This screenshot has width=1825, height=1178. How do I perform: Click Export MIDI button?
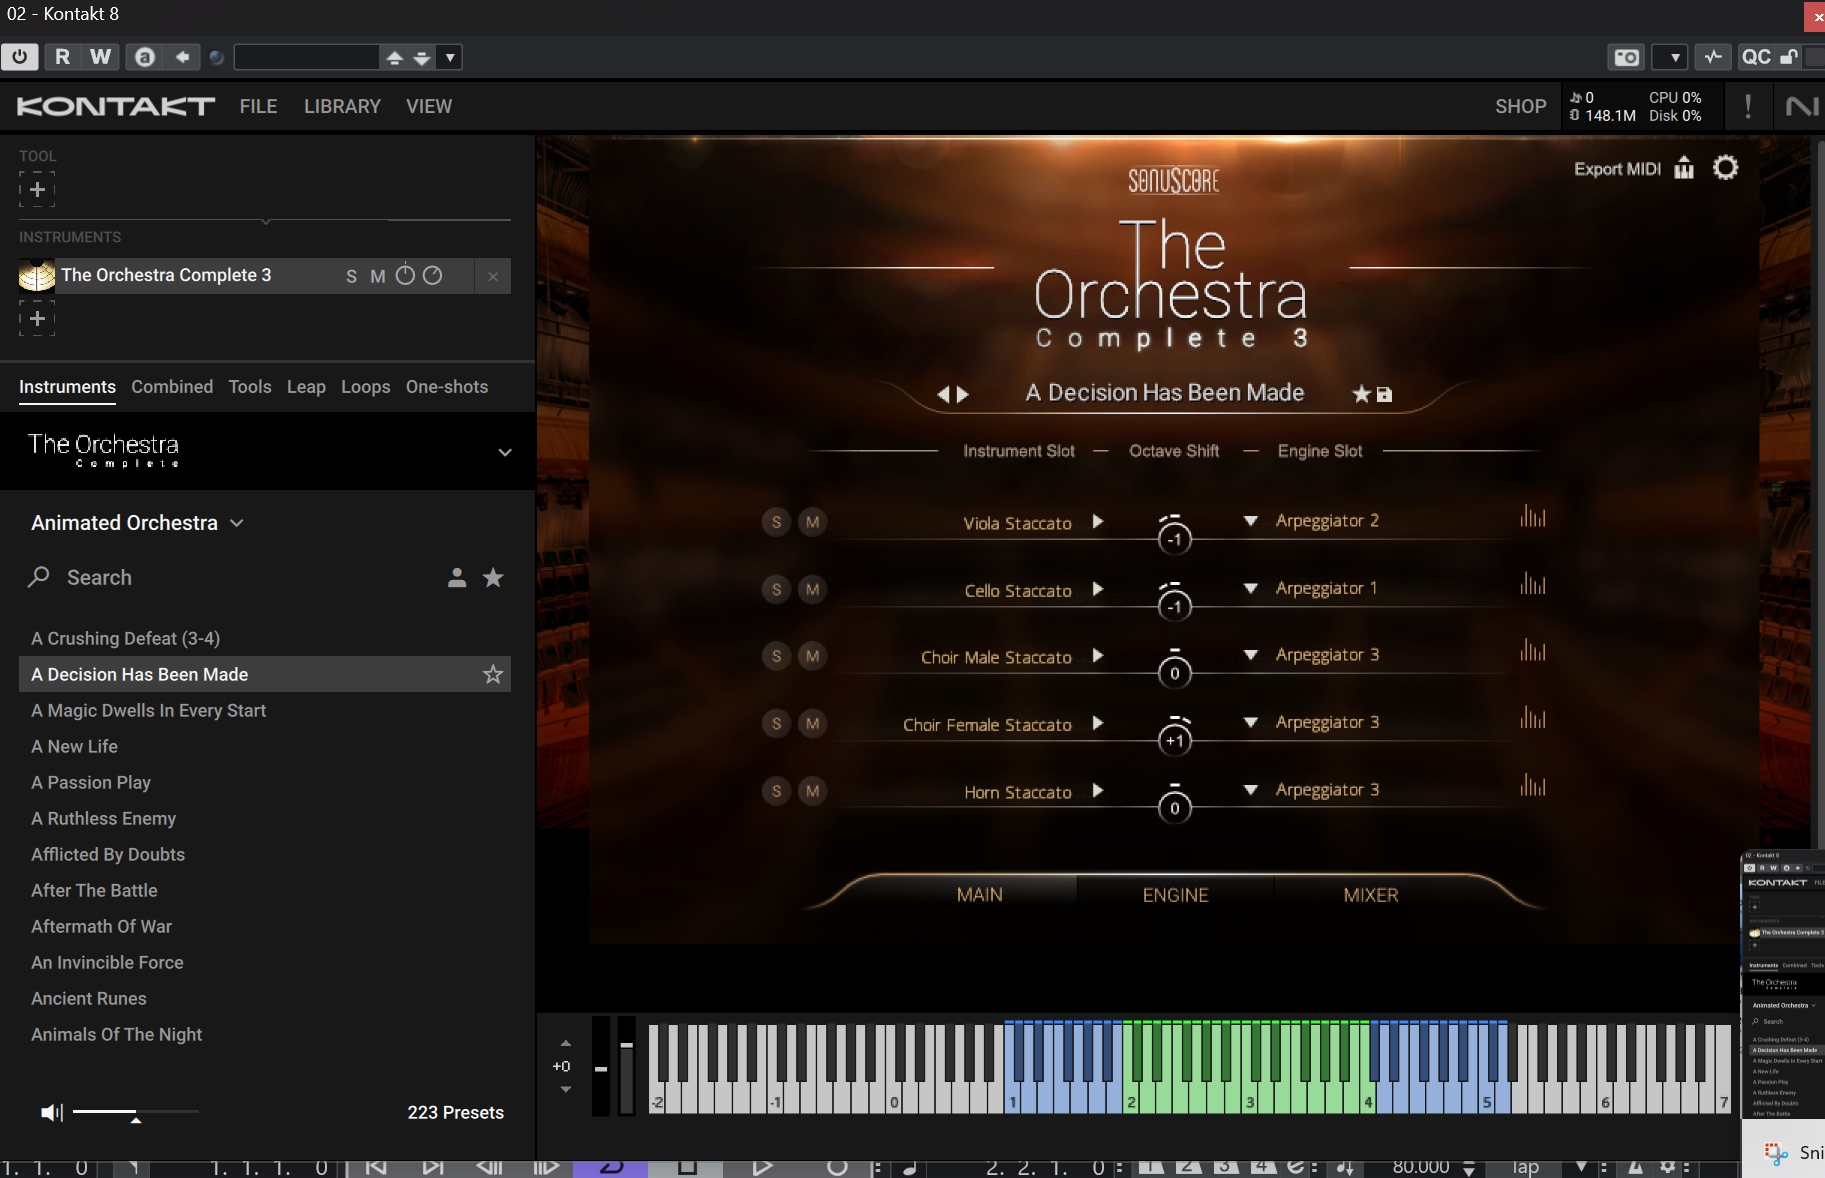point(1617,169)
